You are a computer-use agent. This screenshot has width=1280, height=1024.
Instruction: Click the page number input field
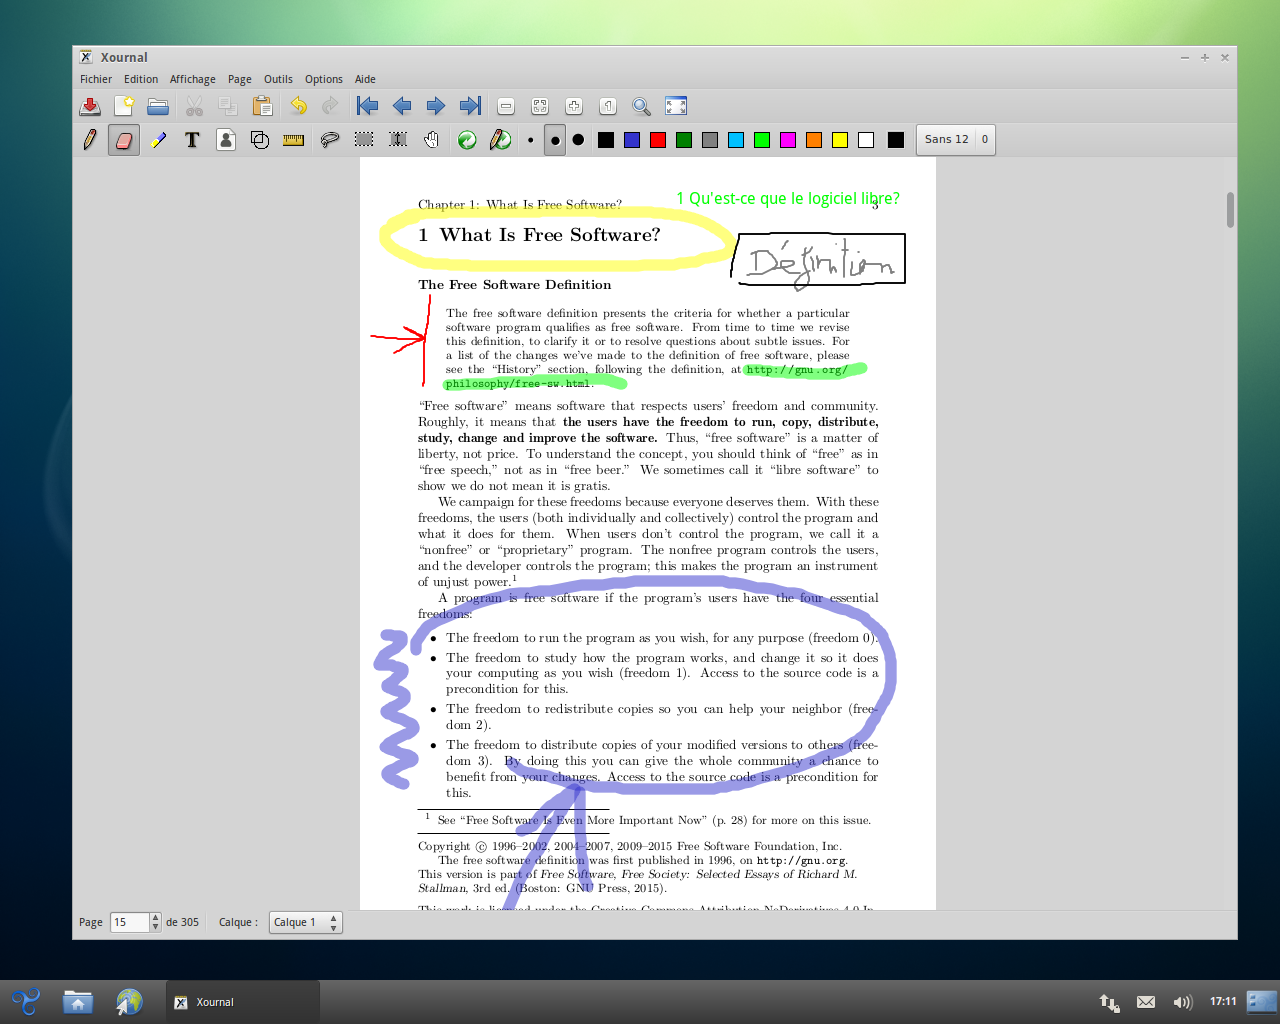[x=129, y=922]
